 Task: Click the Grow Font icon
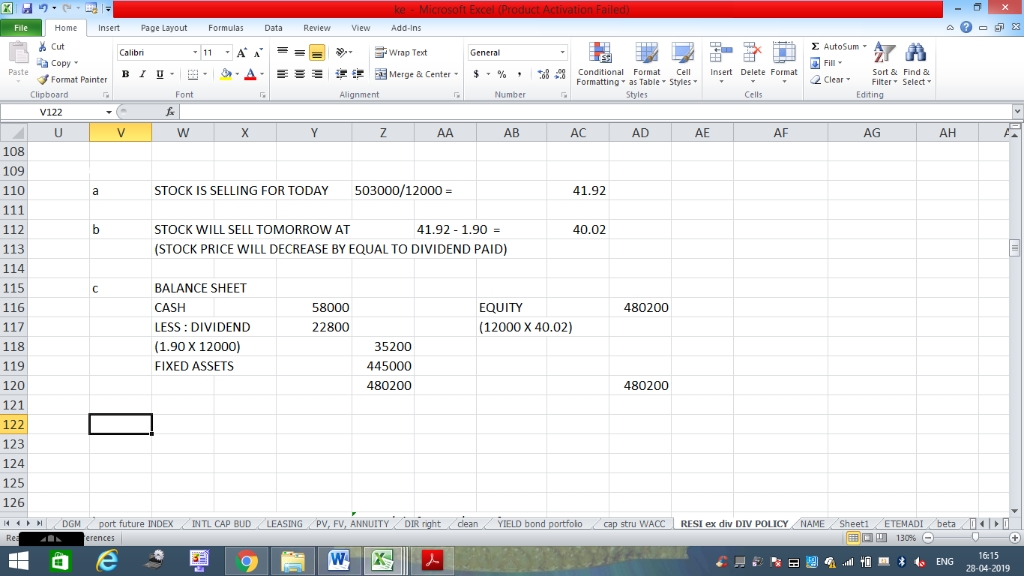[x=243, y=52]
